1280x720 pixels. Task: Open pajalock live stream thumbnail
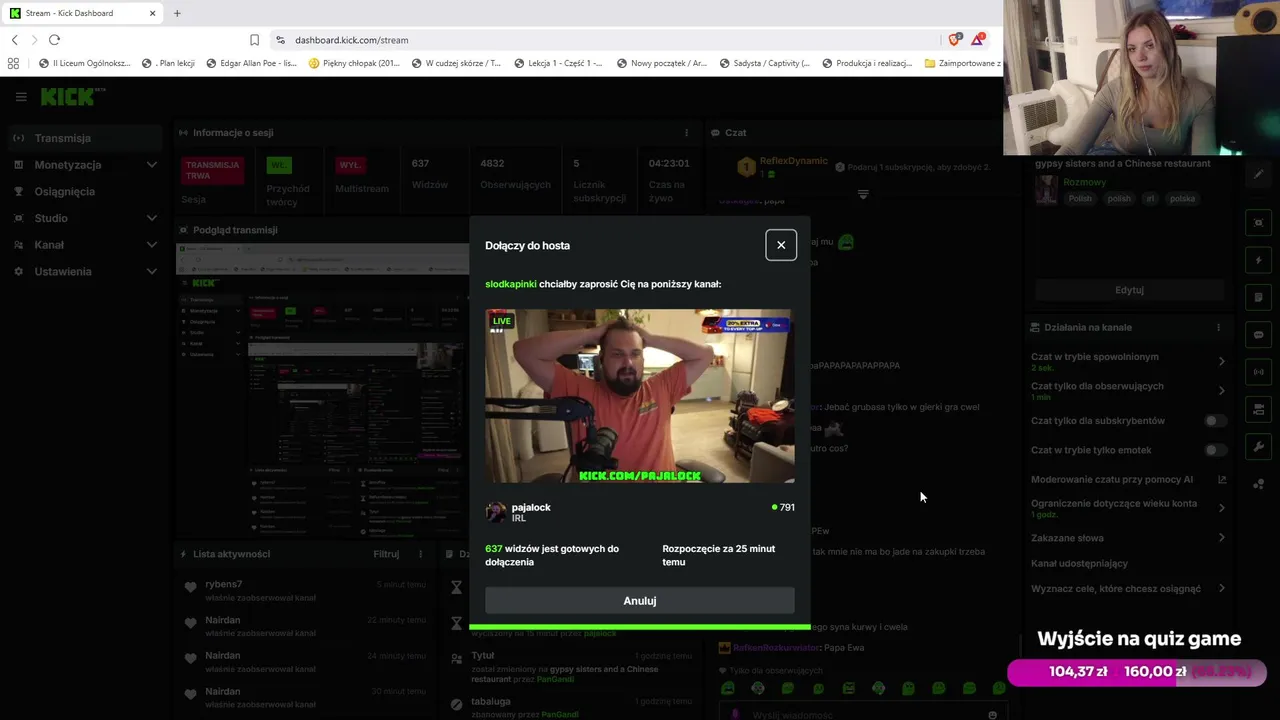coord(640,396)
